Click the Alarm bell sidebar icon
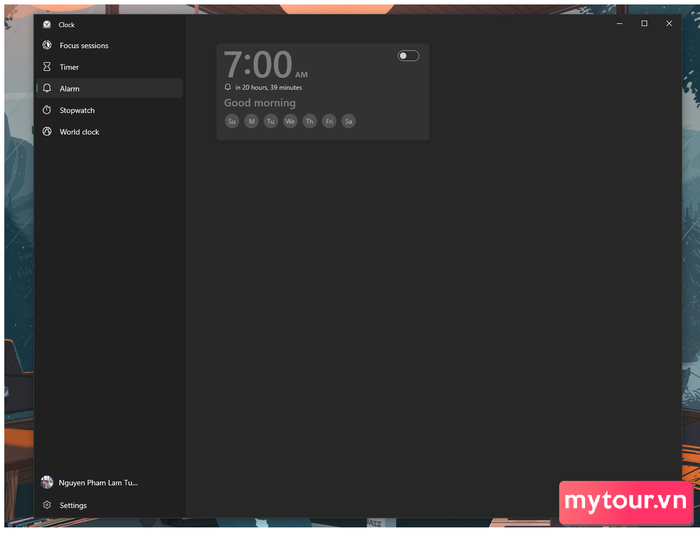This screenshot has width=700, height=534. click(x=47, y=88)
